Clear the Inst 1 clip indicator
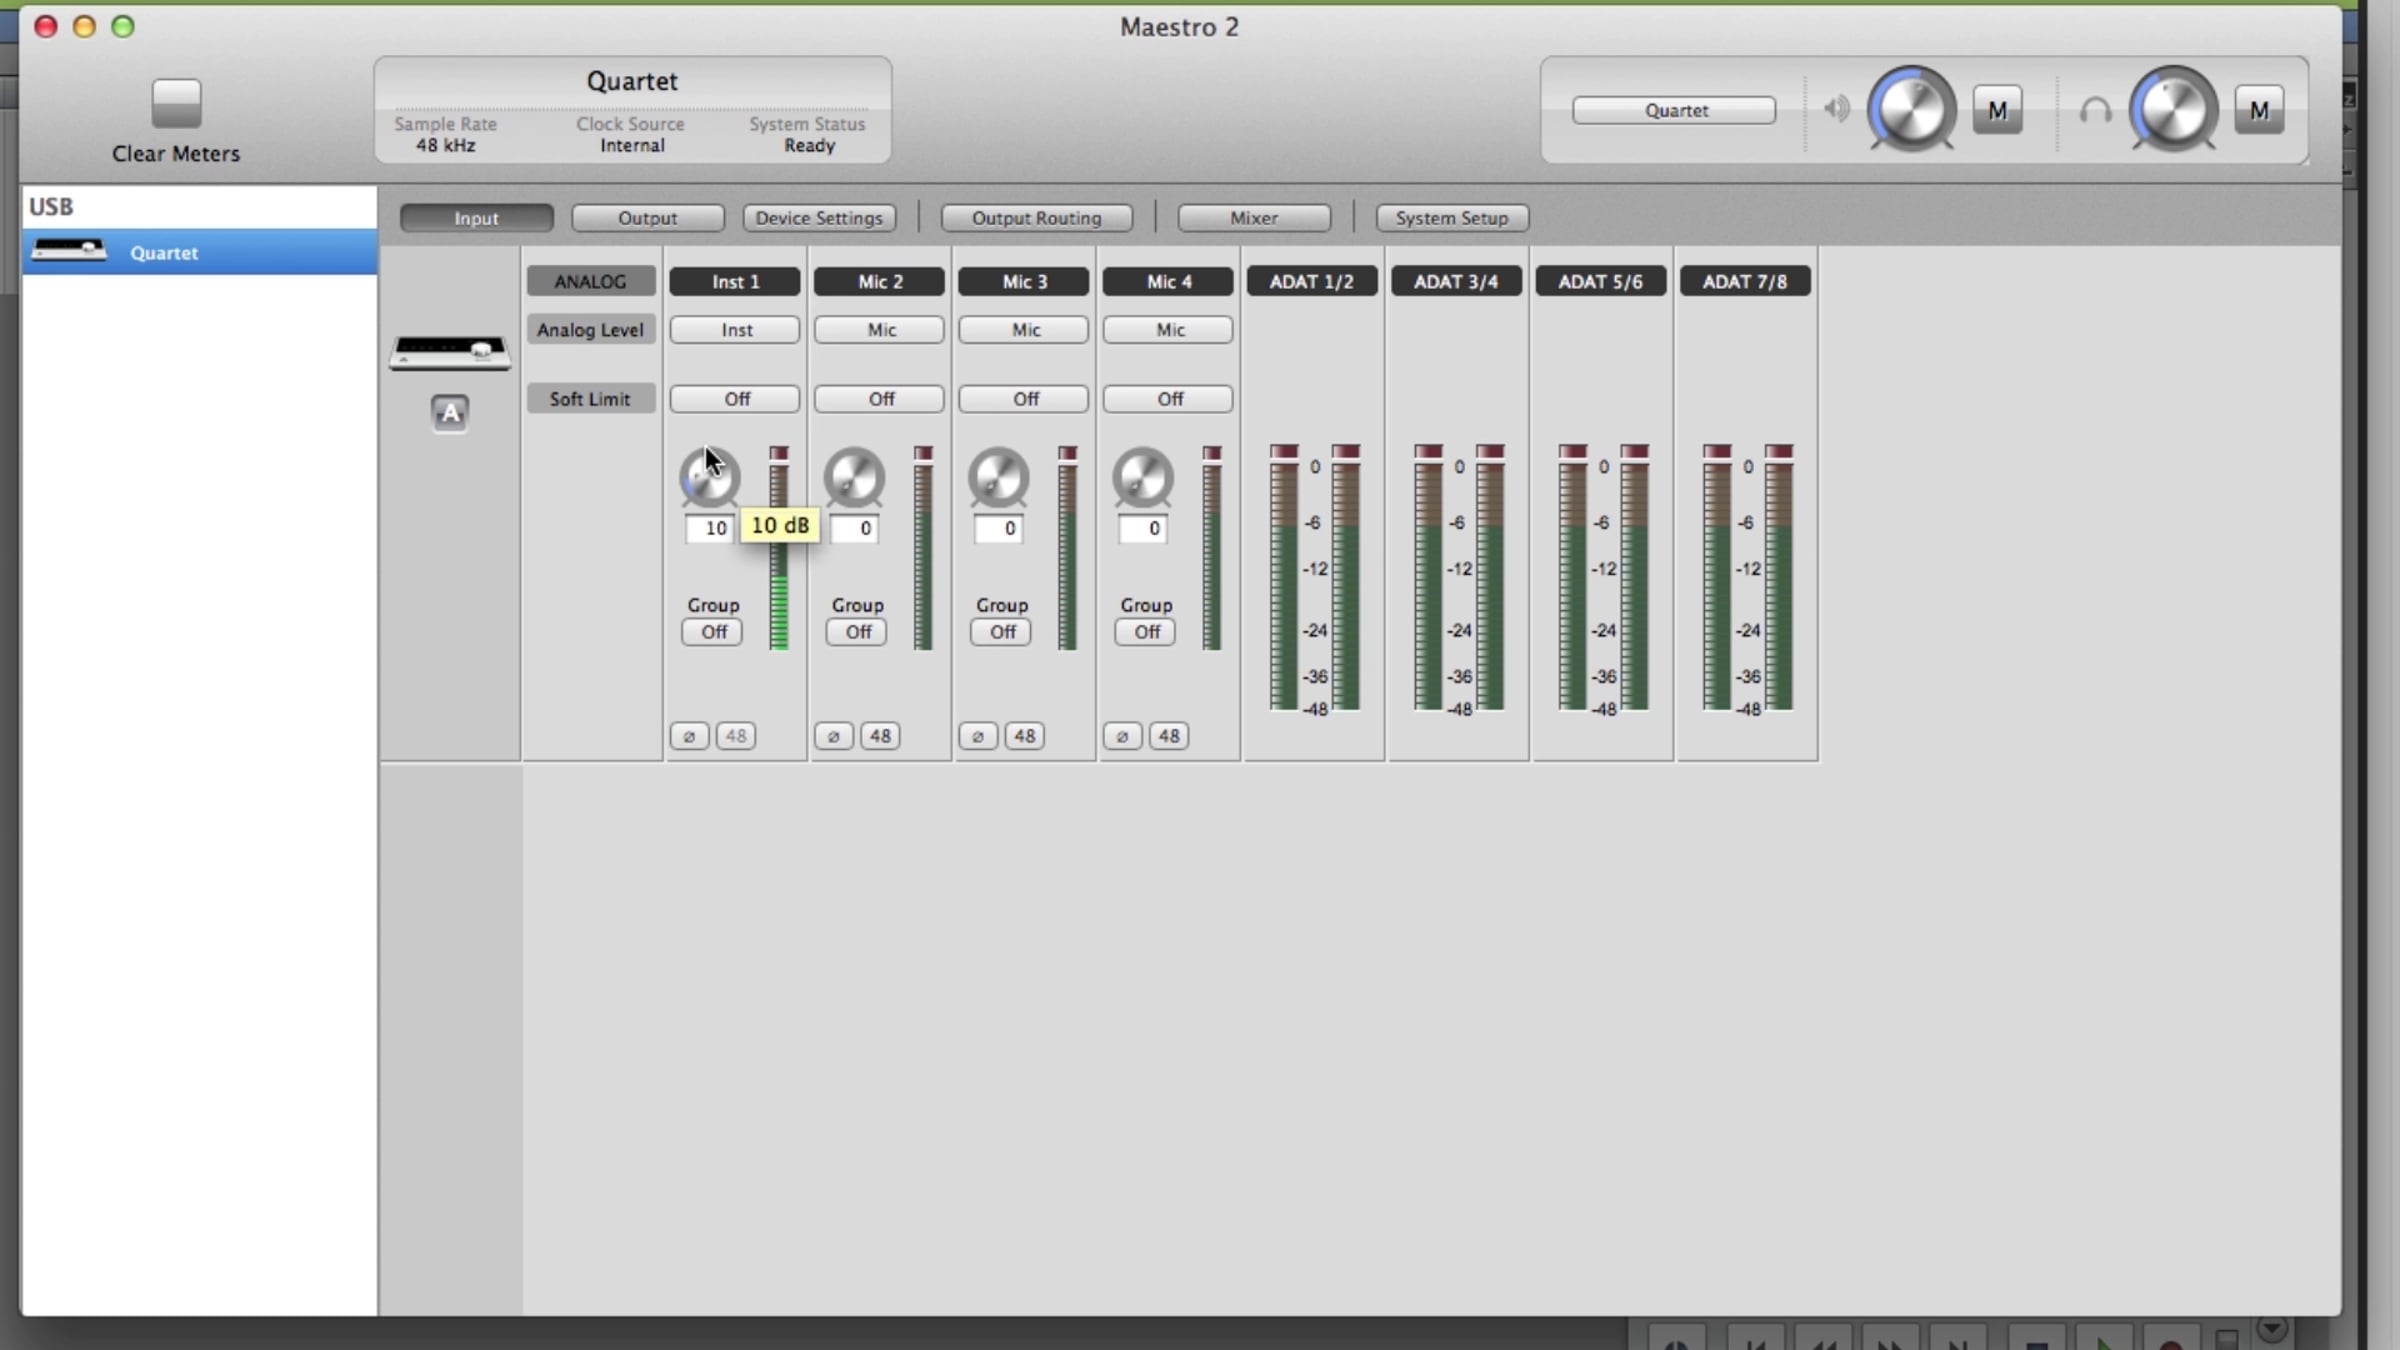The image size is (2400, 1350). [x=779, y=453]
